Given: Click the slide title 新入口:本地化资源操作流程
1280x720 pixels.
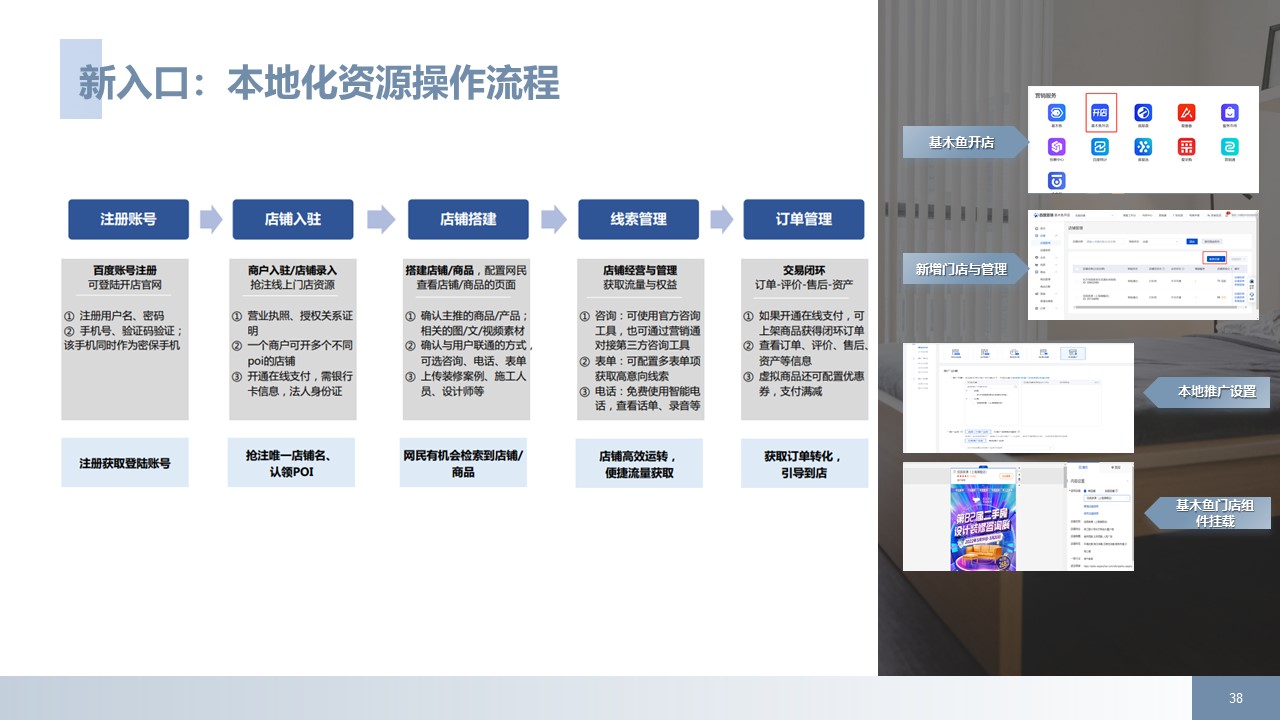Looking at the screenshot, I should [x=319, y=82].
